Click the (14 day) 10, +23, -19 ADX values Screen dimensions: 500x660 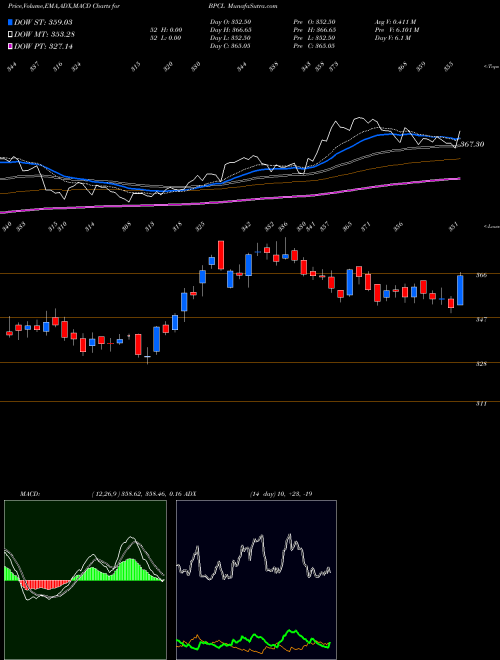(280, 494)
